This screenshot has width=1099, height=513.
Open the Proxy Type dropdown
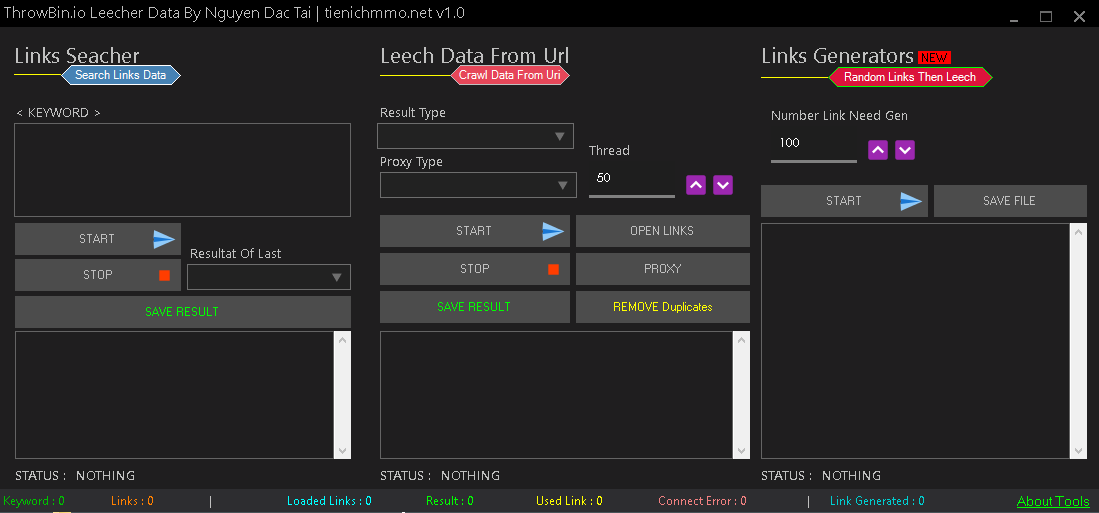click(478, 185)
